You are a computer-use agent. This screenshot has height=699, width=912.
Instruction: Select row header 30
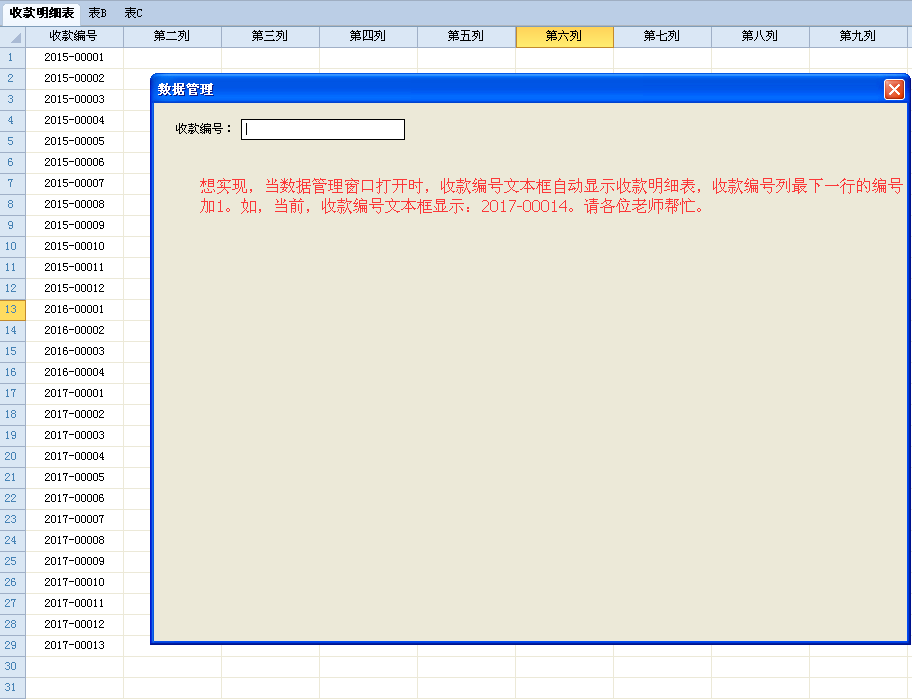click(x=12, y=666)
